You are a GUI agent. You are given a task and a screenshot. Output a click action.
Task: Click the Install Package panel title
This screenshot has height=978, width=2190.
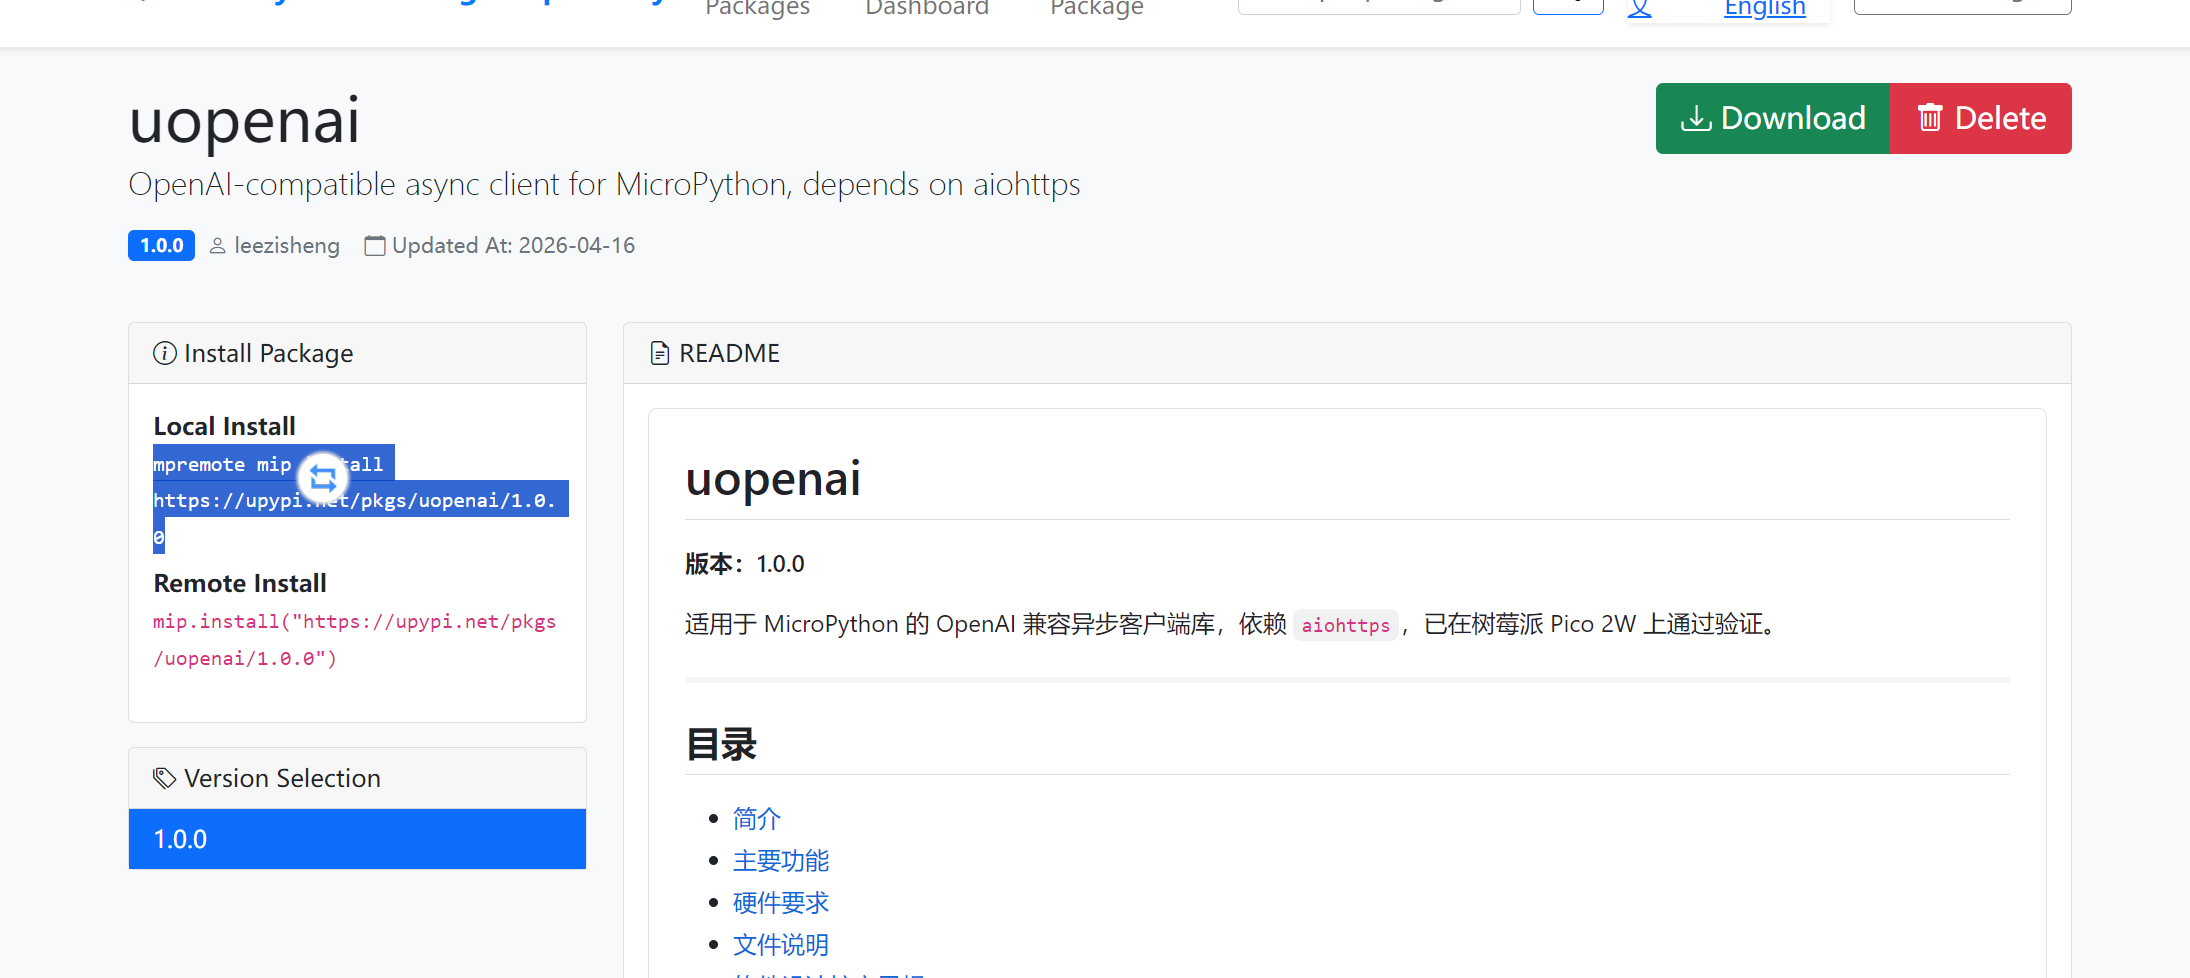269,353
